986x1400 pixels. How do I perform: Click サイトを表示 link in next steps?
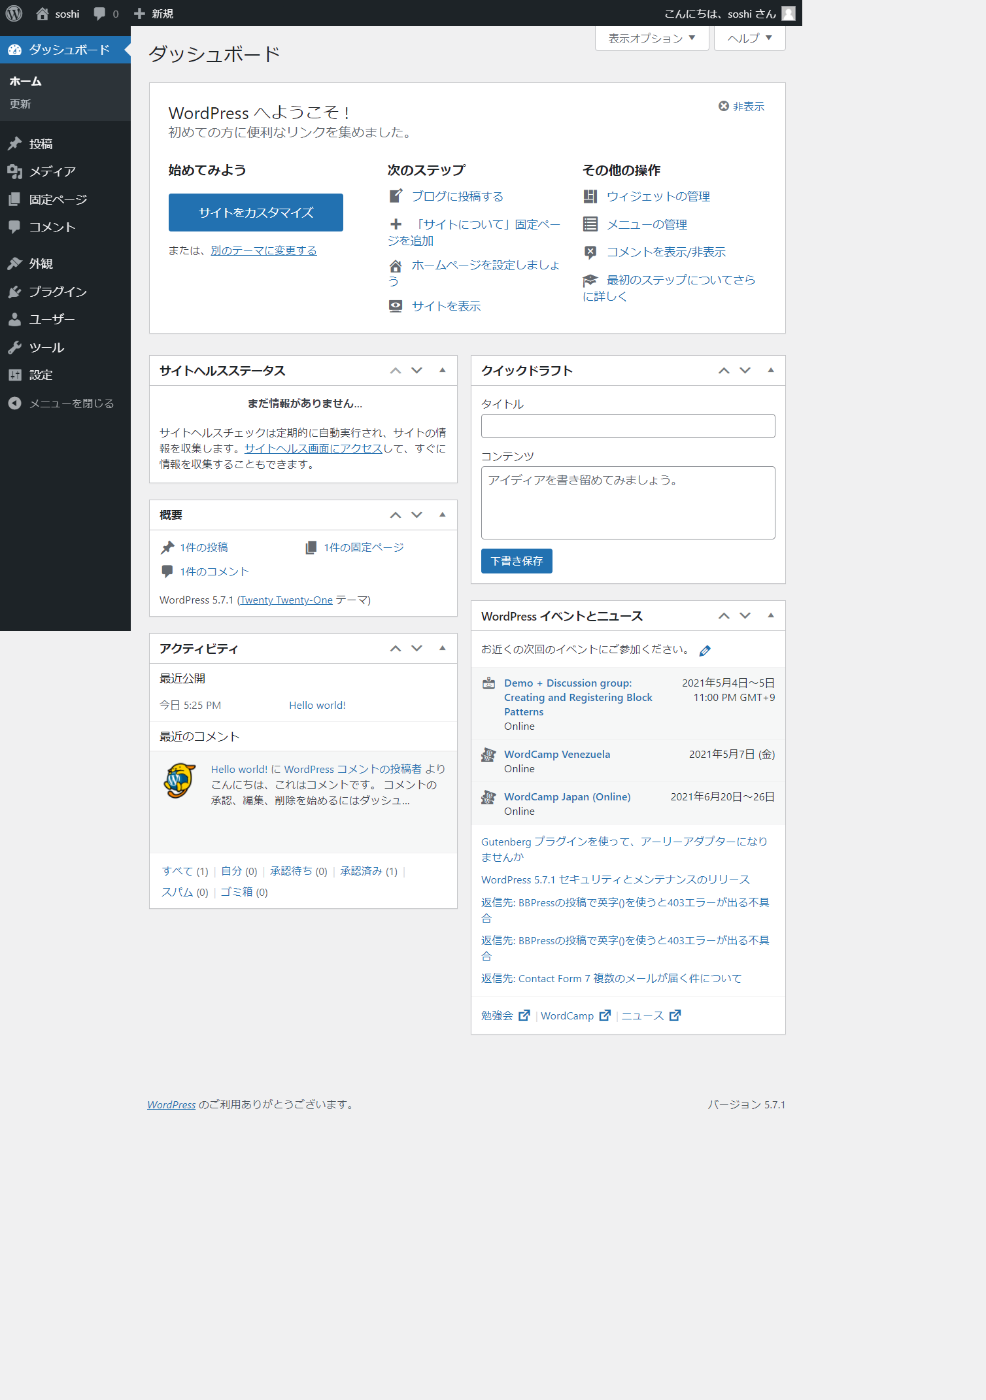pos(446,306)
